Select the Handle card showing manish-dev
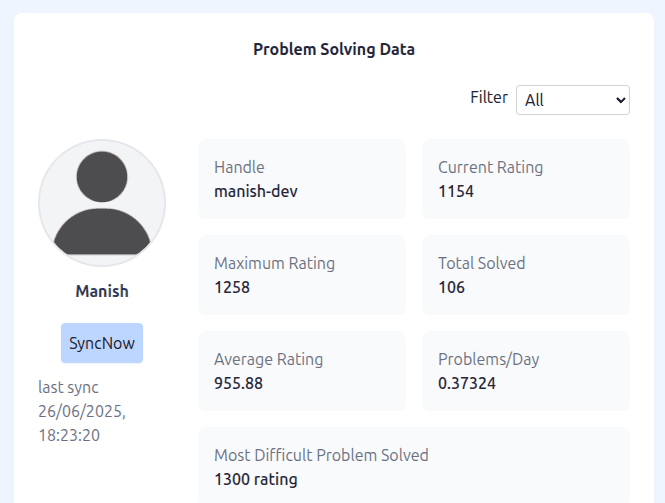Viewport: 665px width, 503px height. (302, 179)
